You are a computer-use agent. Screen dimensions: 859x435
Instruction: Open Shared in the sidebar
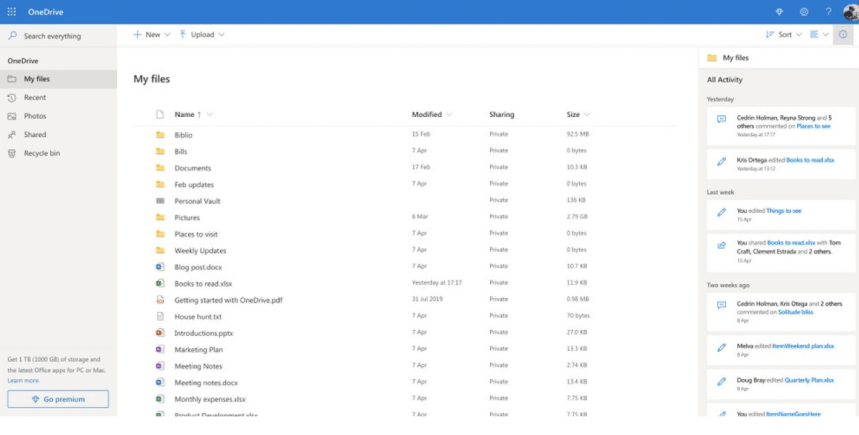tap(58, 135)
